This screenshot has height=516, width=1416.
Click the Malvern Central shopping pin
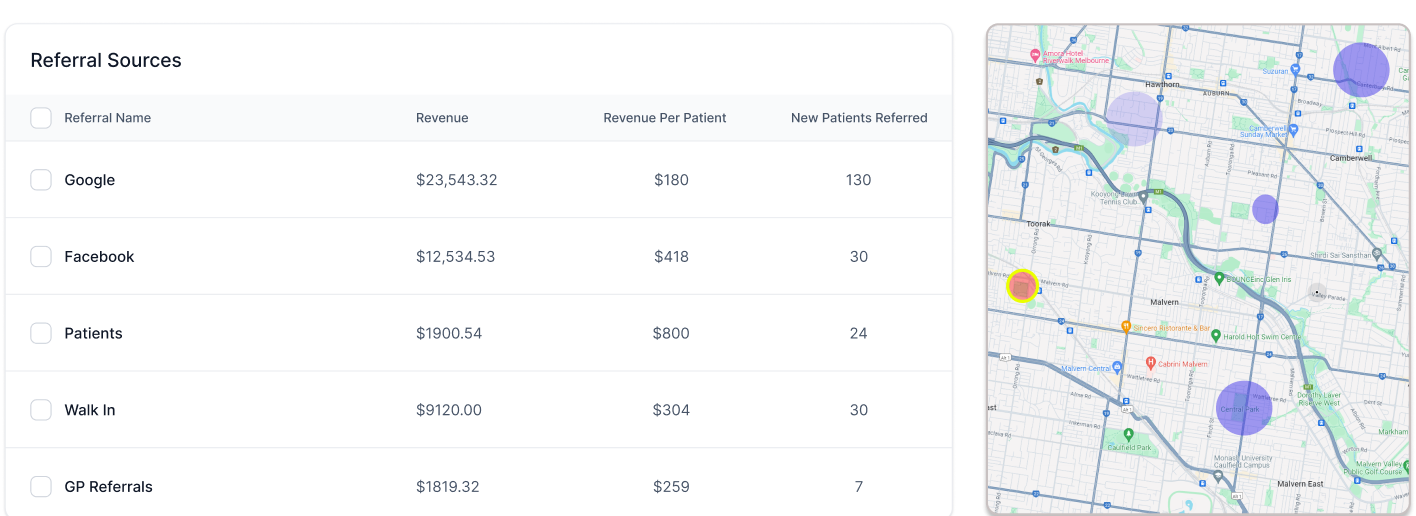coord(1118,367)
